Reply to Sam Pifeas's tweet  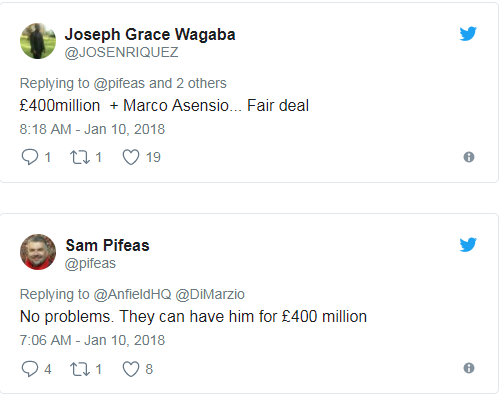click(x=30, y=369)
